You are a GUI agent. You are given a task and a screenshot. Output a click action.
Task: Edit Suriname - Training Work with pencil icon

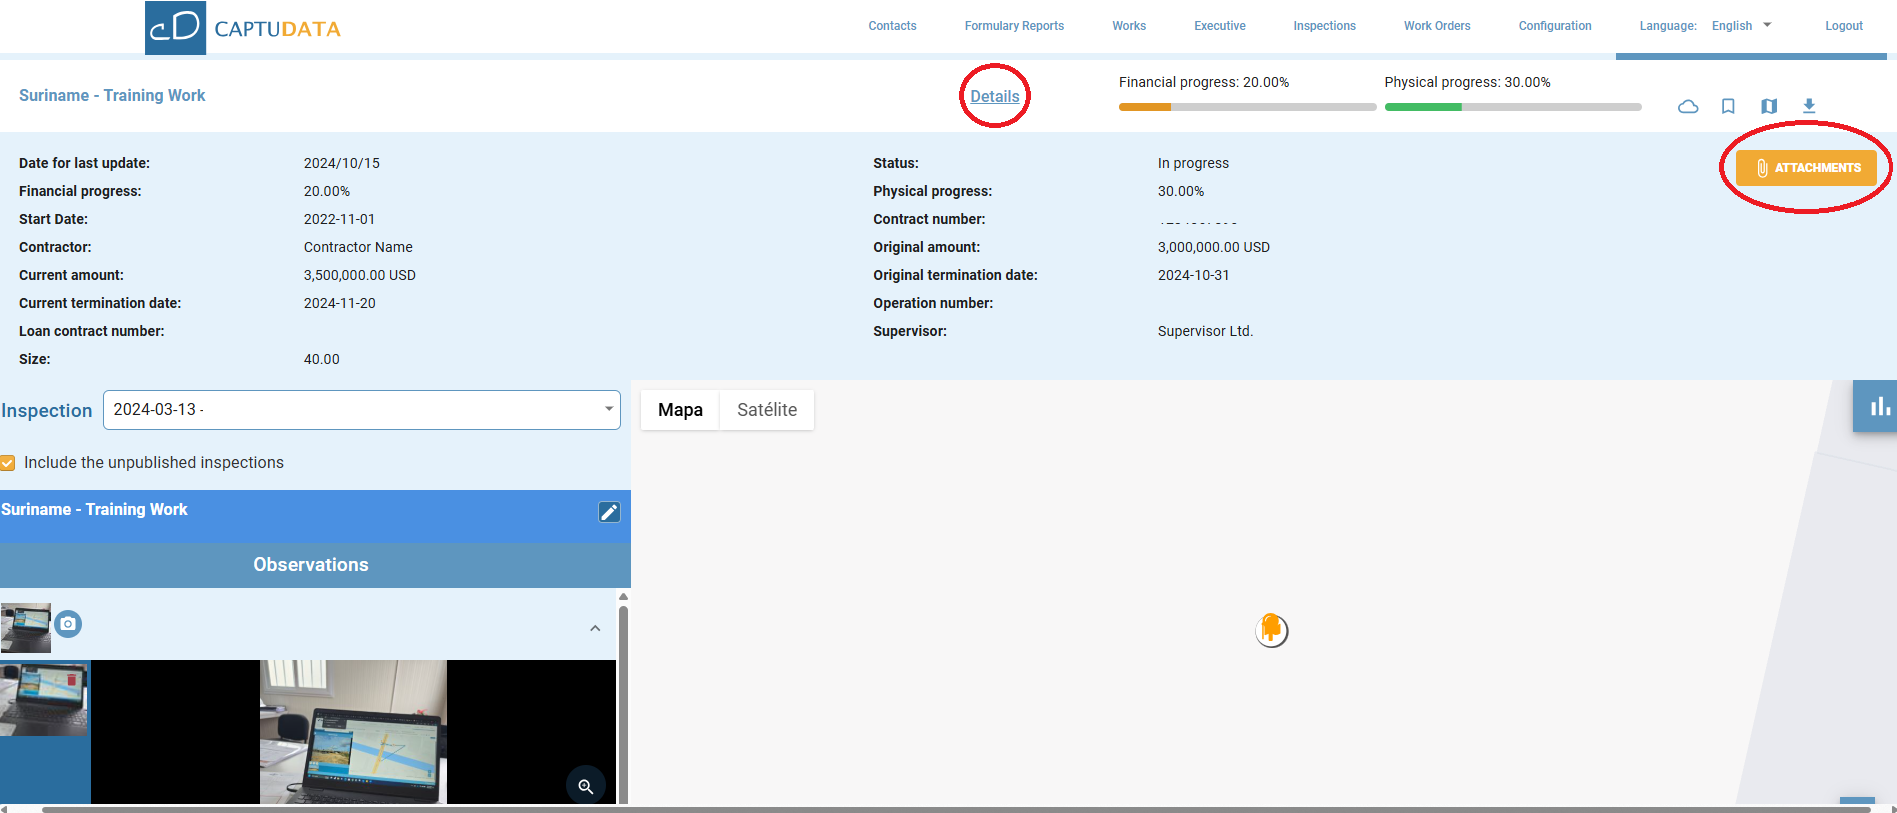(609, 512)
